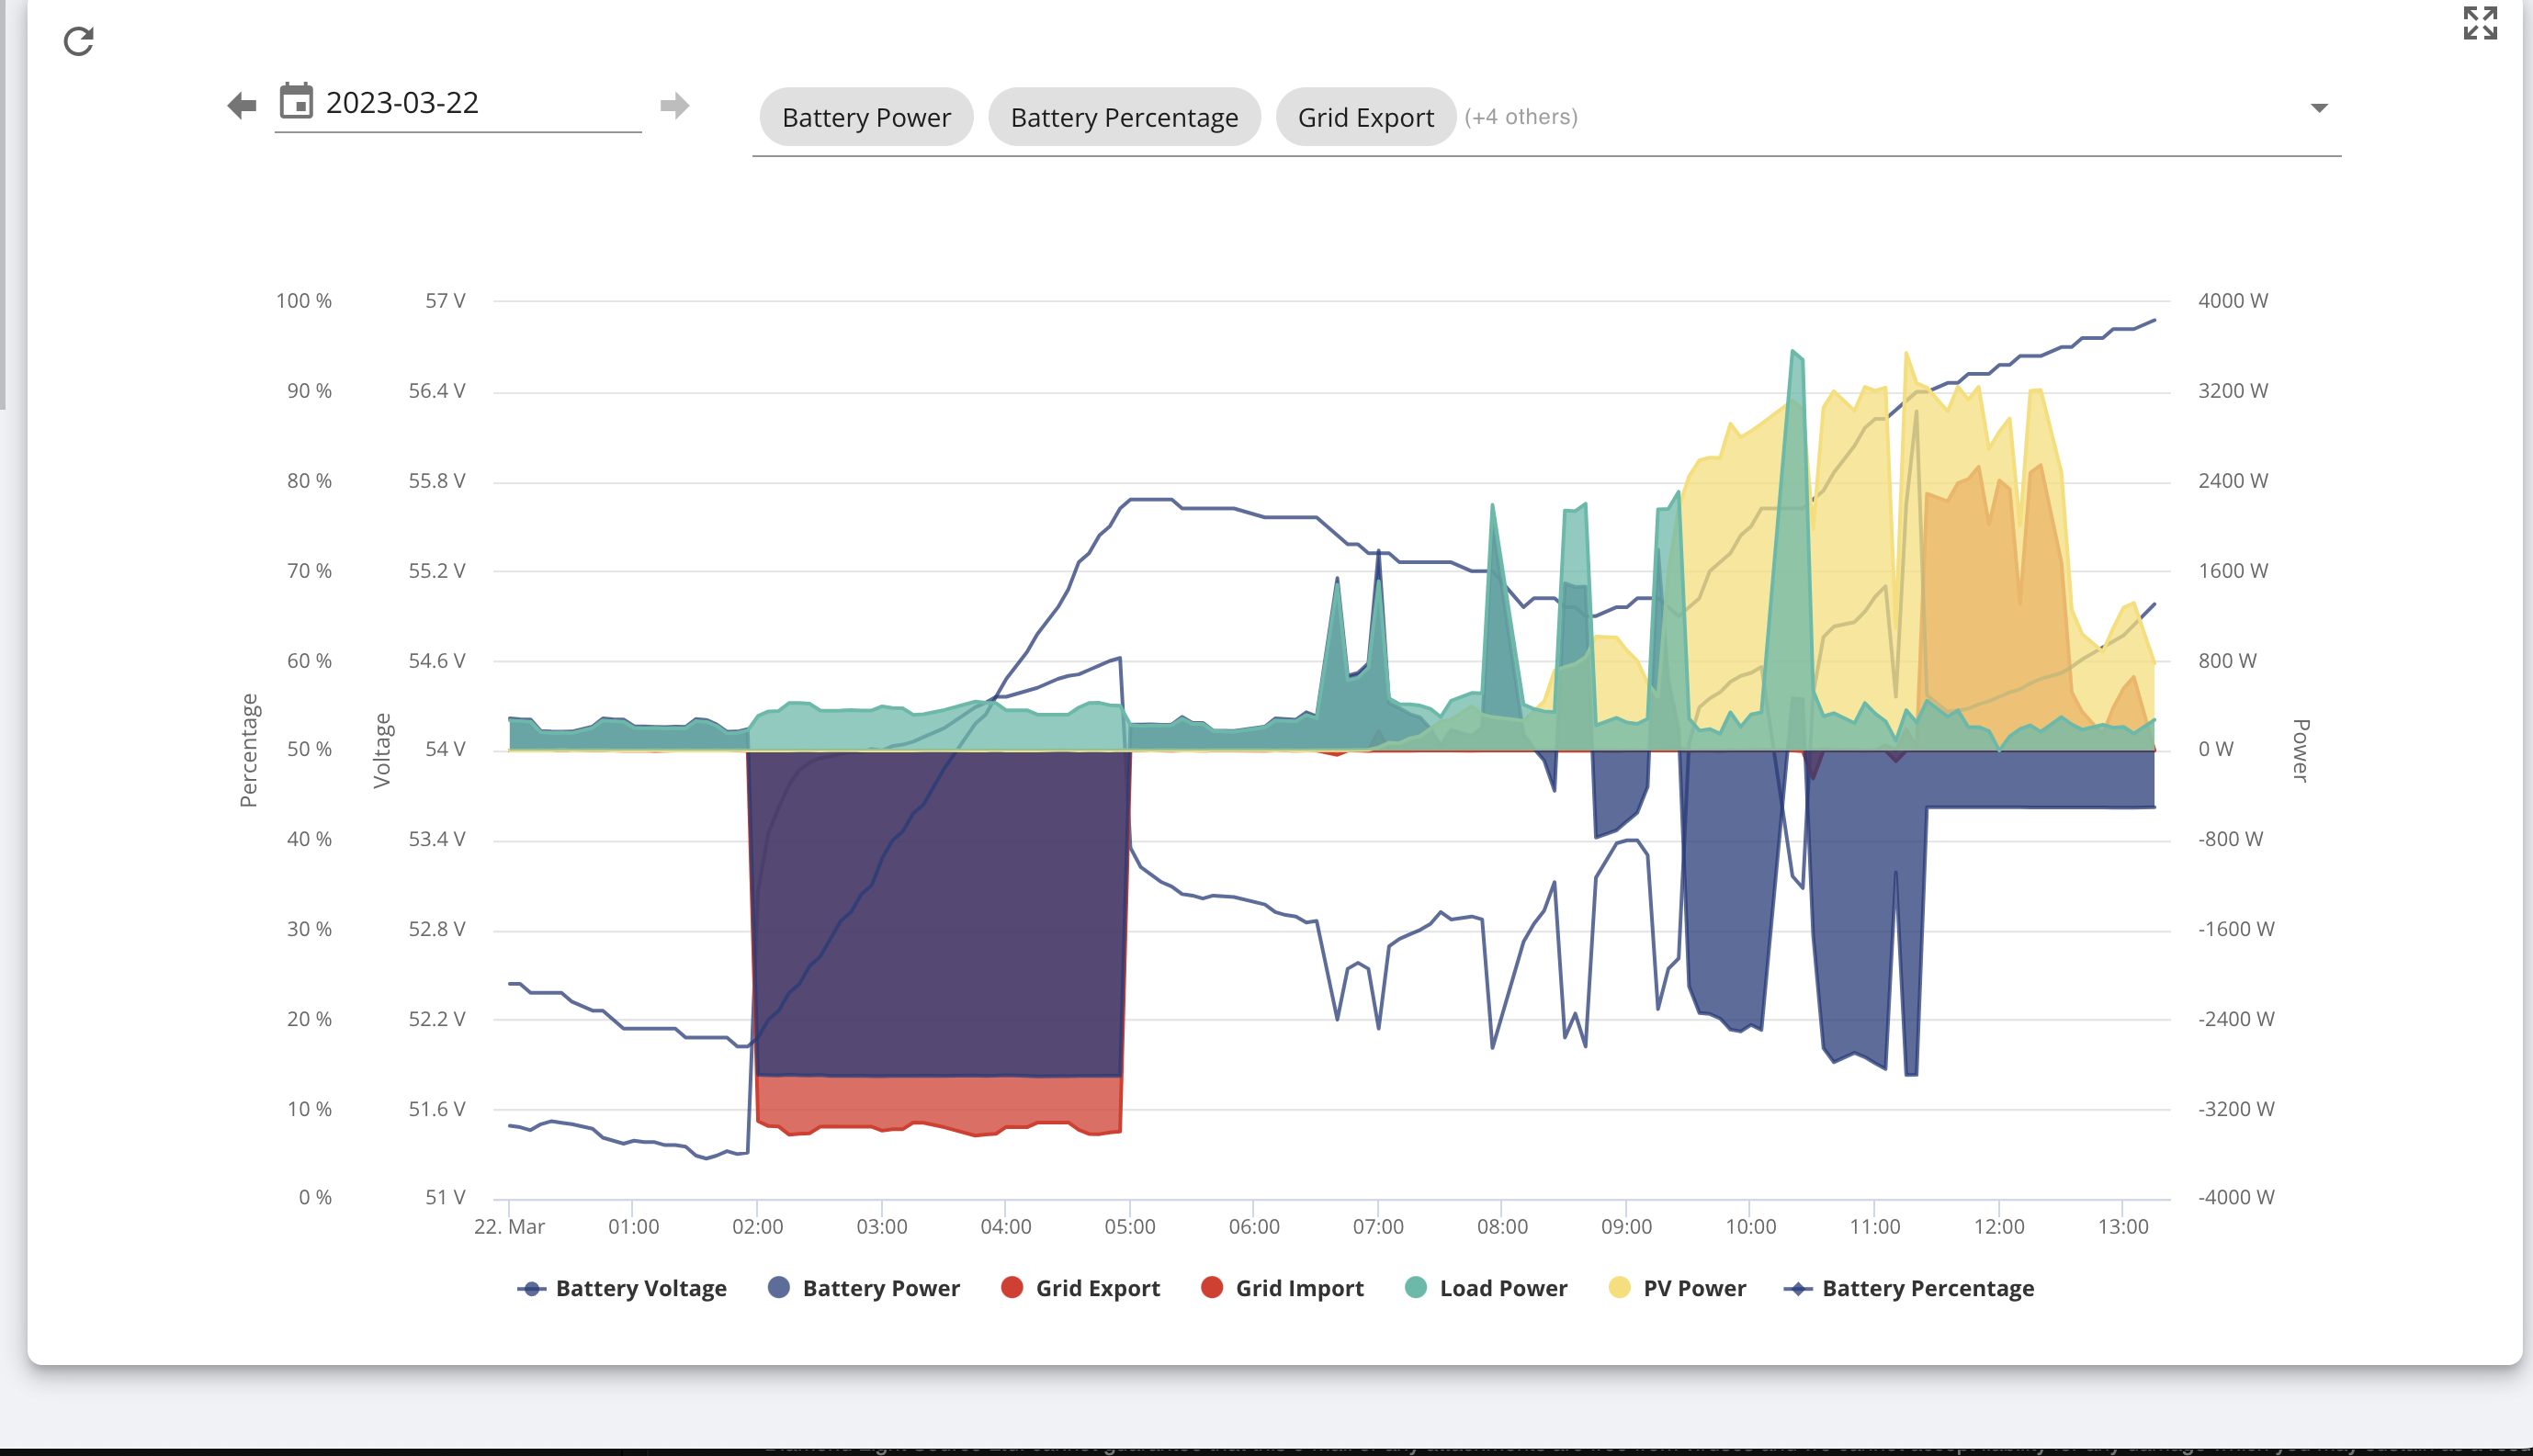Toggle PV Power series in legend

[x=1677, y=1288]
